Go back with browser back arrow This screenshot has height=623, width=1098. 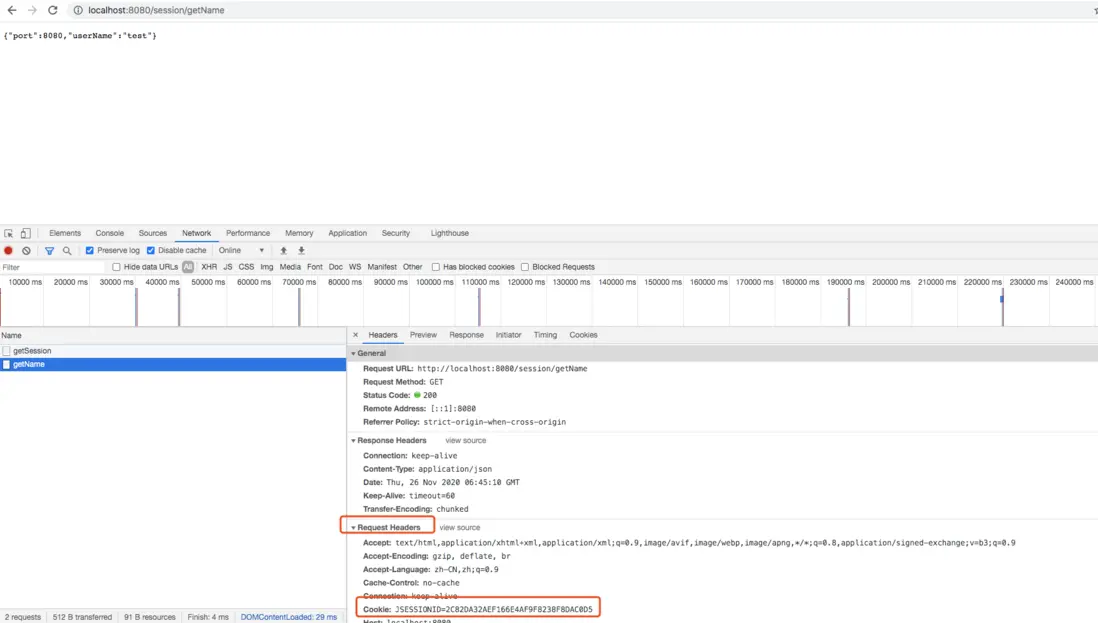click(x=12, y=10)
